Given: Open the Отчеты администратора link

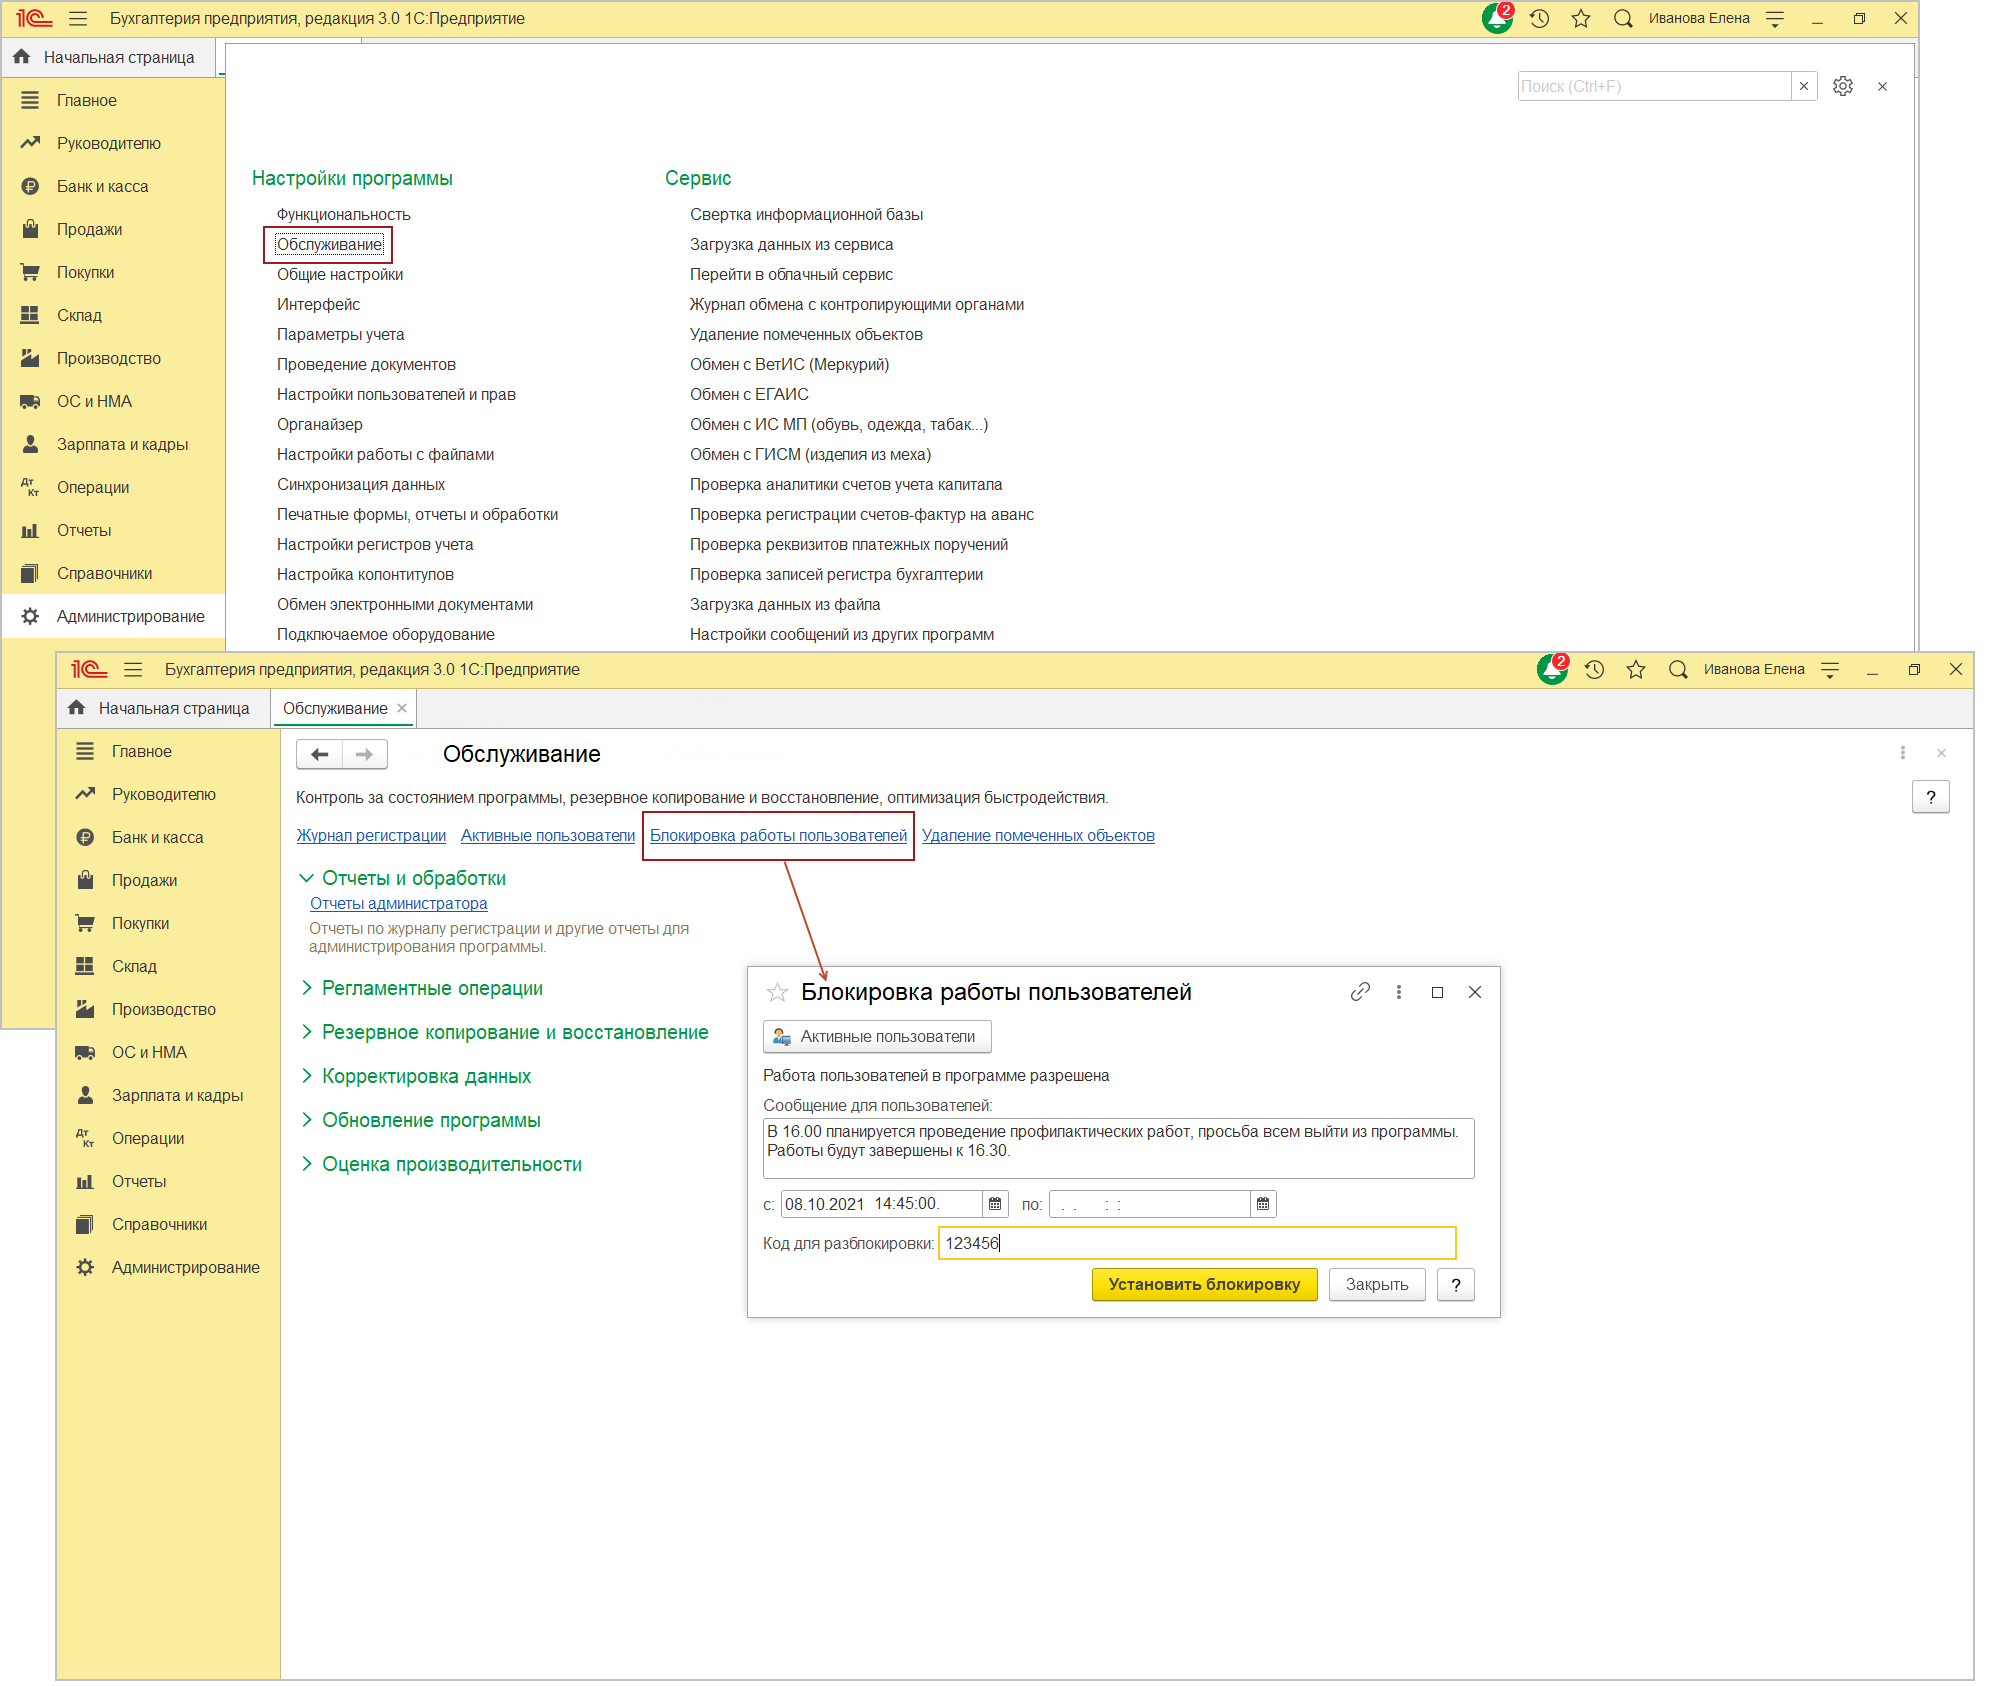Looking at the screenshot, I should click(398, 903).
